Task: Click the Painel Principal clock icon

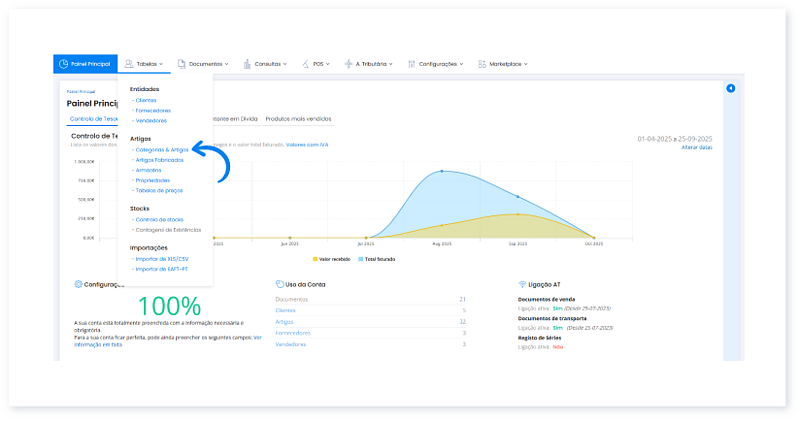Action: (65, 64)
